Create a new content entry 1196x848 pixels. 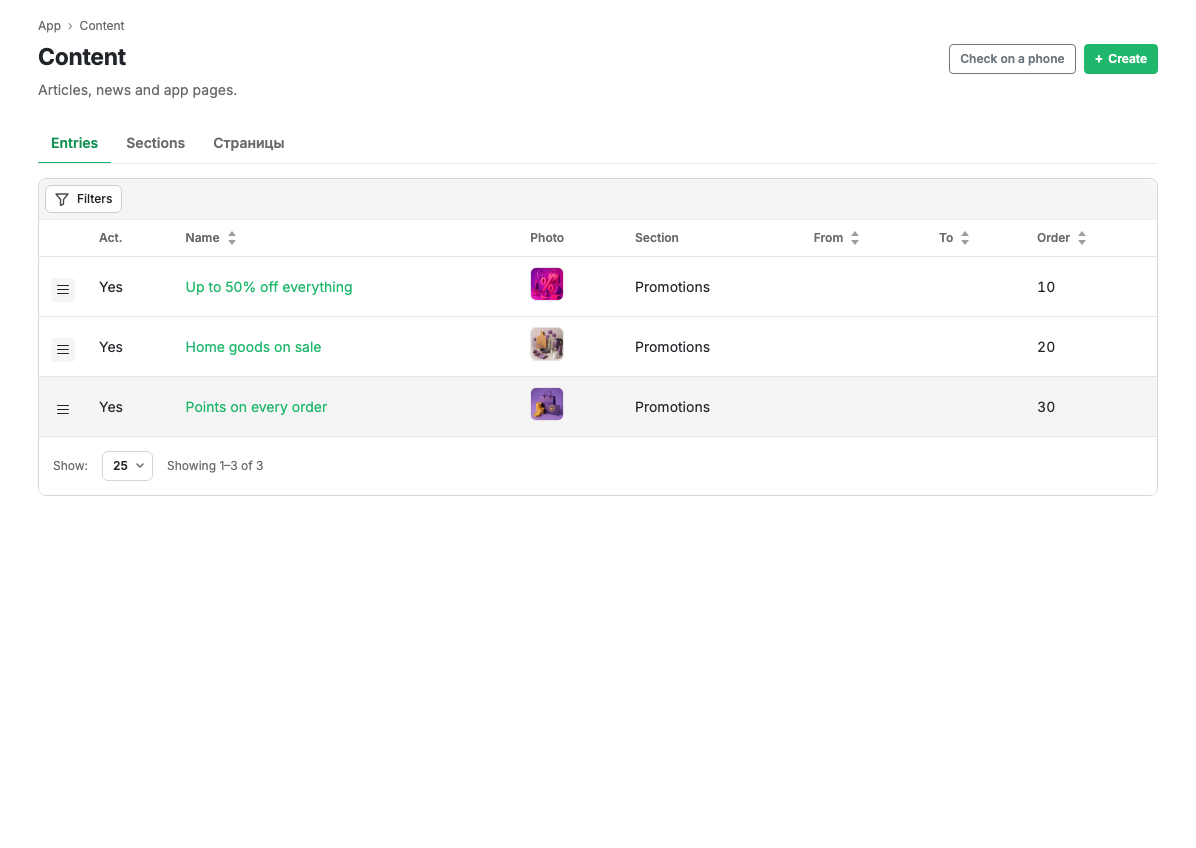[x=1120, y=59]
